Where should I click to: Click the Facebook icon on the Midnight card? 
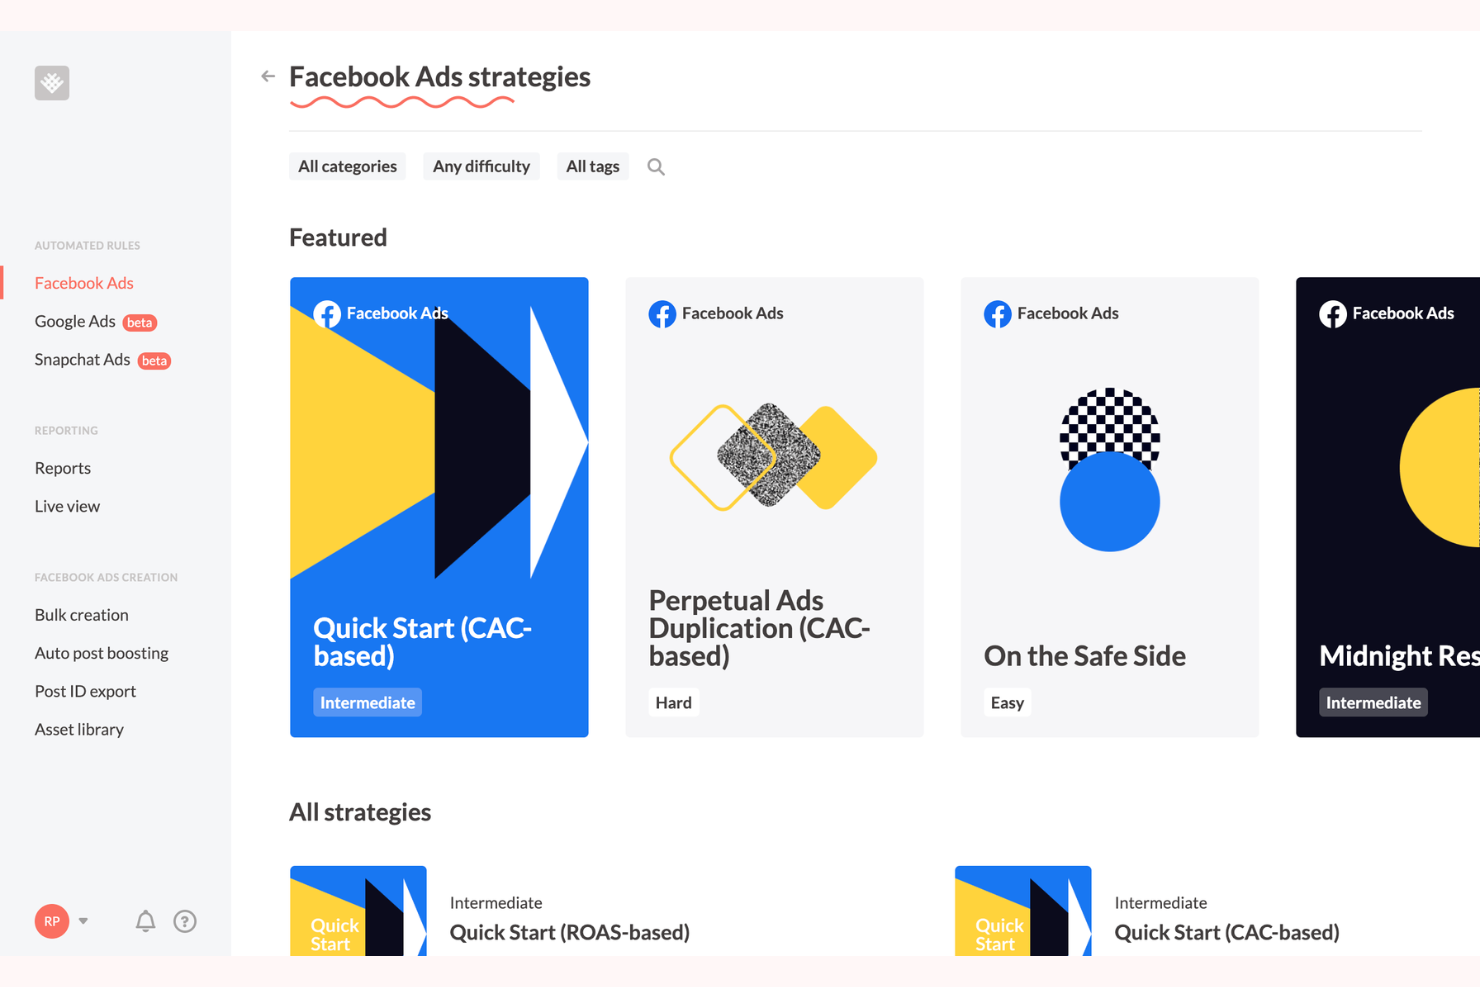pyautogui.click(x=1332, y=313)
